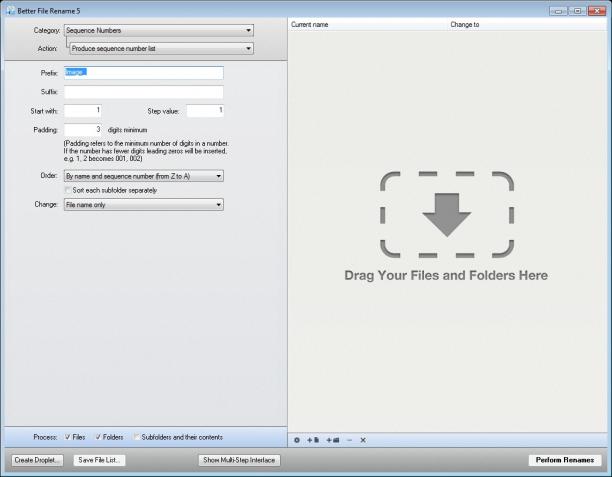Screen dimensions: 612x477
Task: Click the Padding digits field
Action: point(83,130)
